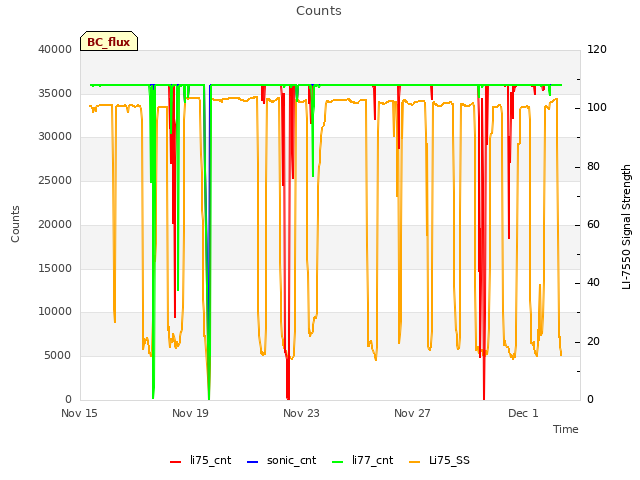This screenshot has width=640, height=480.
Task: Click the Nov 23 x-axis label
Action: pos(301,413)
